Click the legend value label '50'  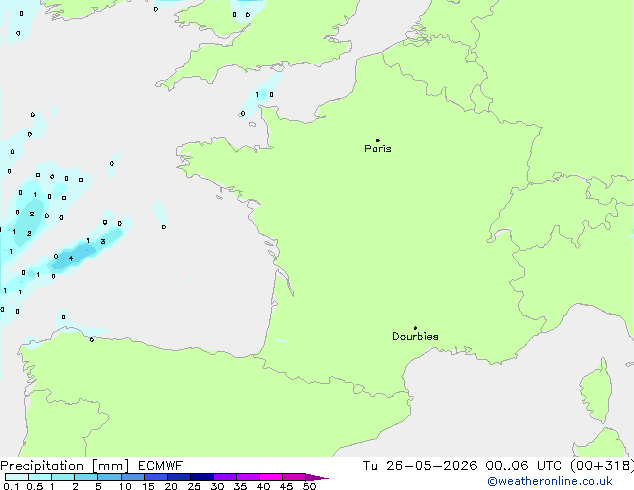click(x=309, y=486)
